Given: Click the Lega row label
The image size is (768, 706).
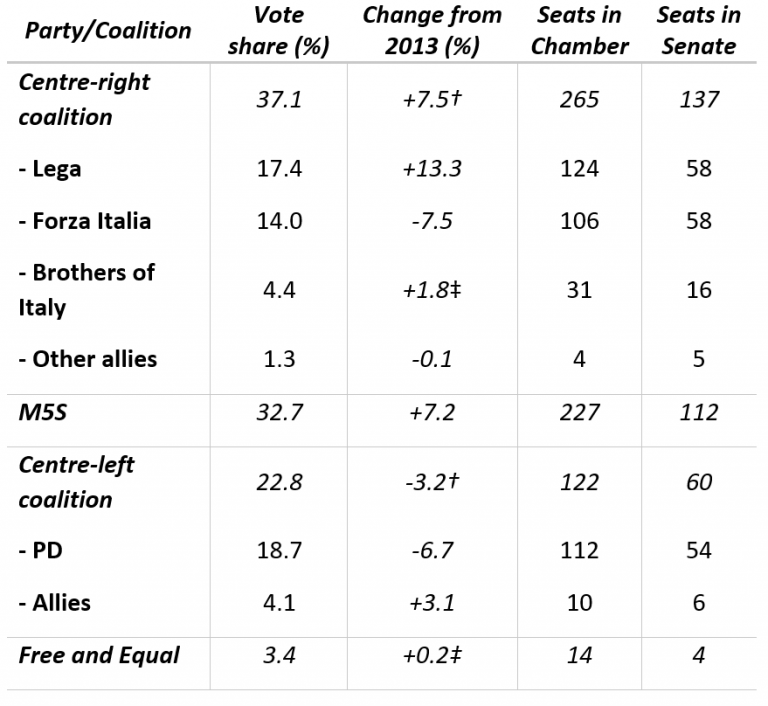Looking at the screenshot, I should point(50,168).
